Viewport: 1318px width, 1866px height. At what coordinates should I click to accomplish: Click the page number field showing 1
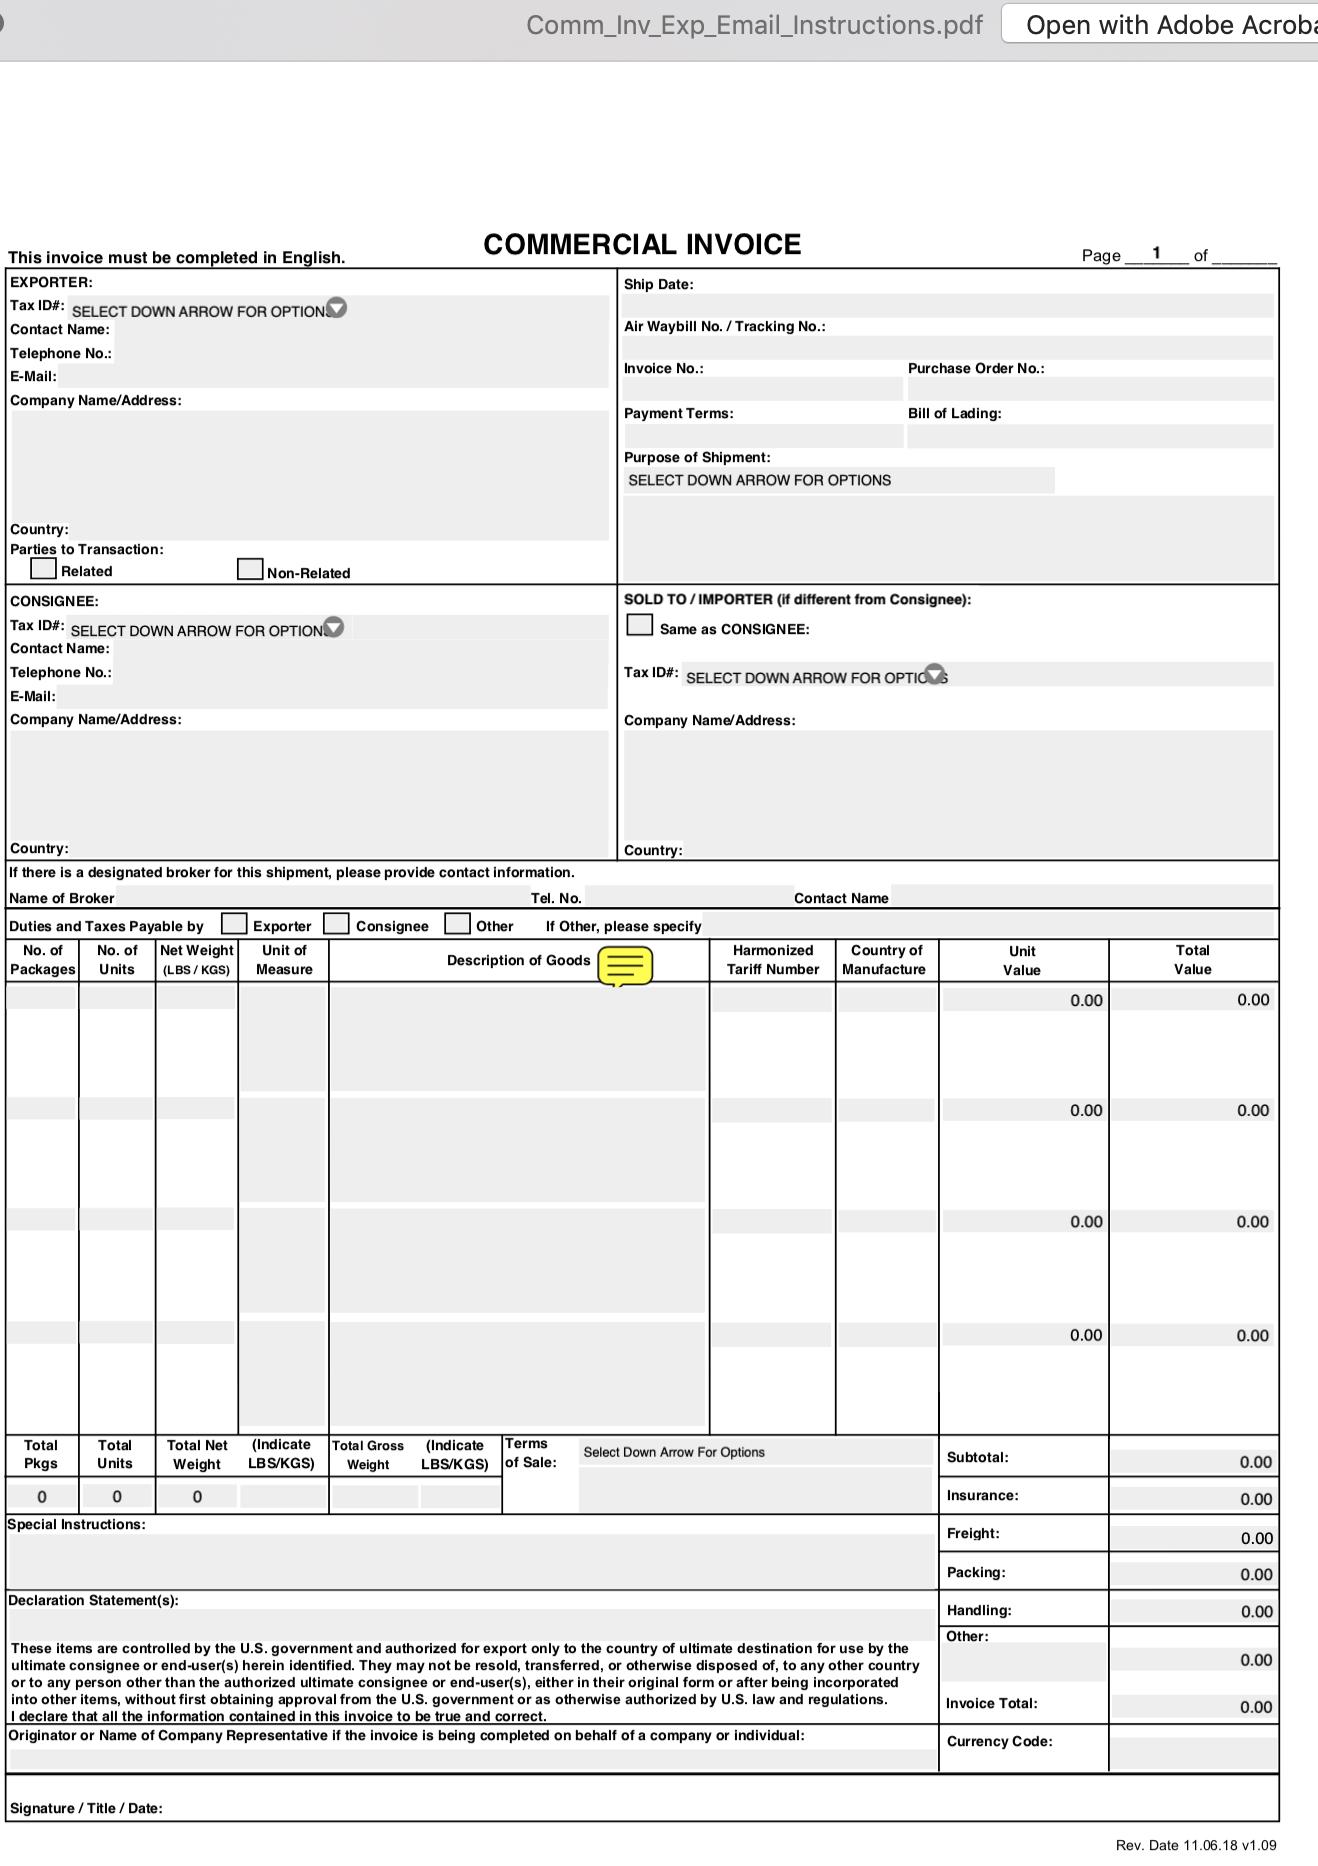tap(1156, 253)
